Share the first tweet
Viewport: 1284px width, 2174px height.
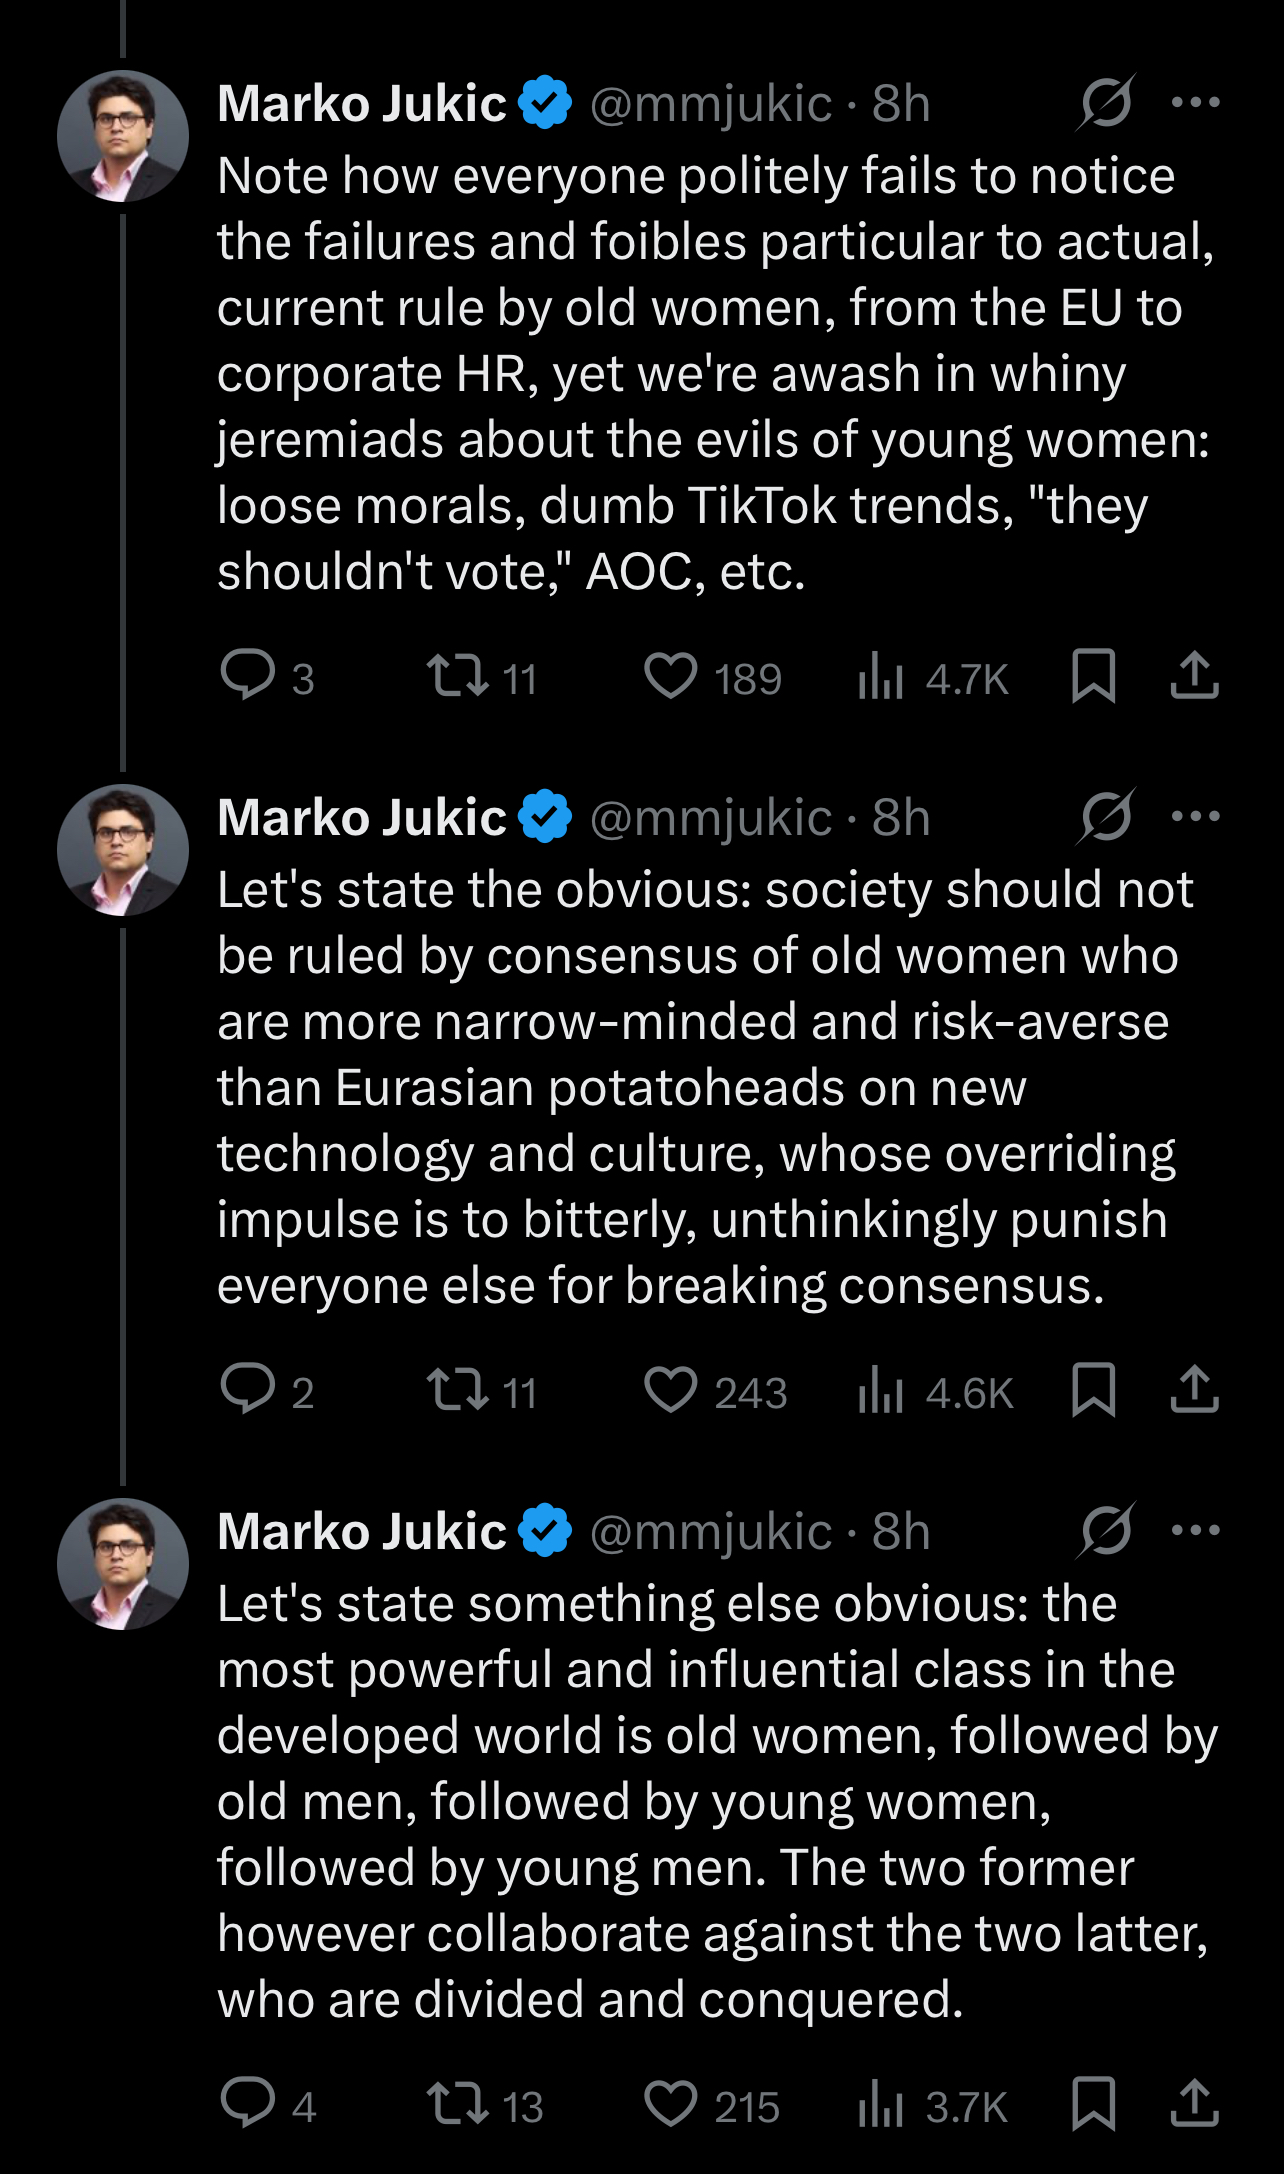click(1194, 676)
